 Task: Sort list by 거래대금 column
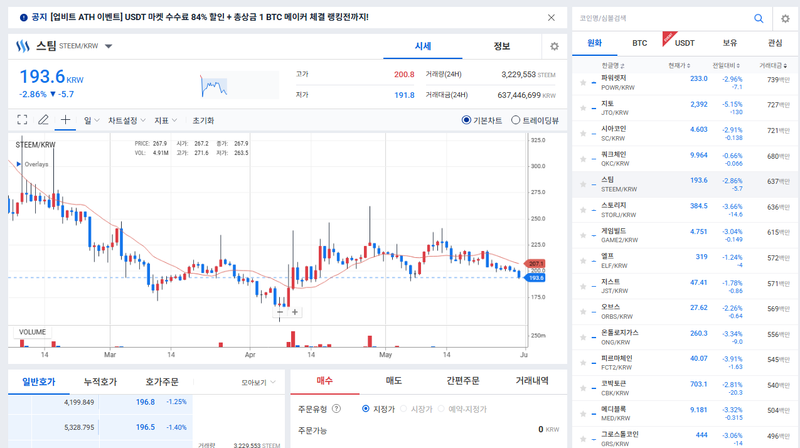pos(773,65)
